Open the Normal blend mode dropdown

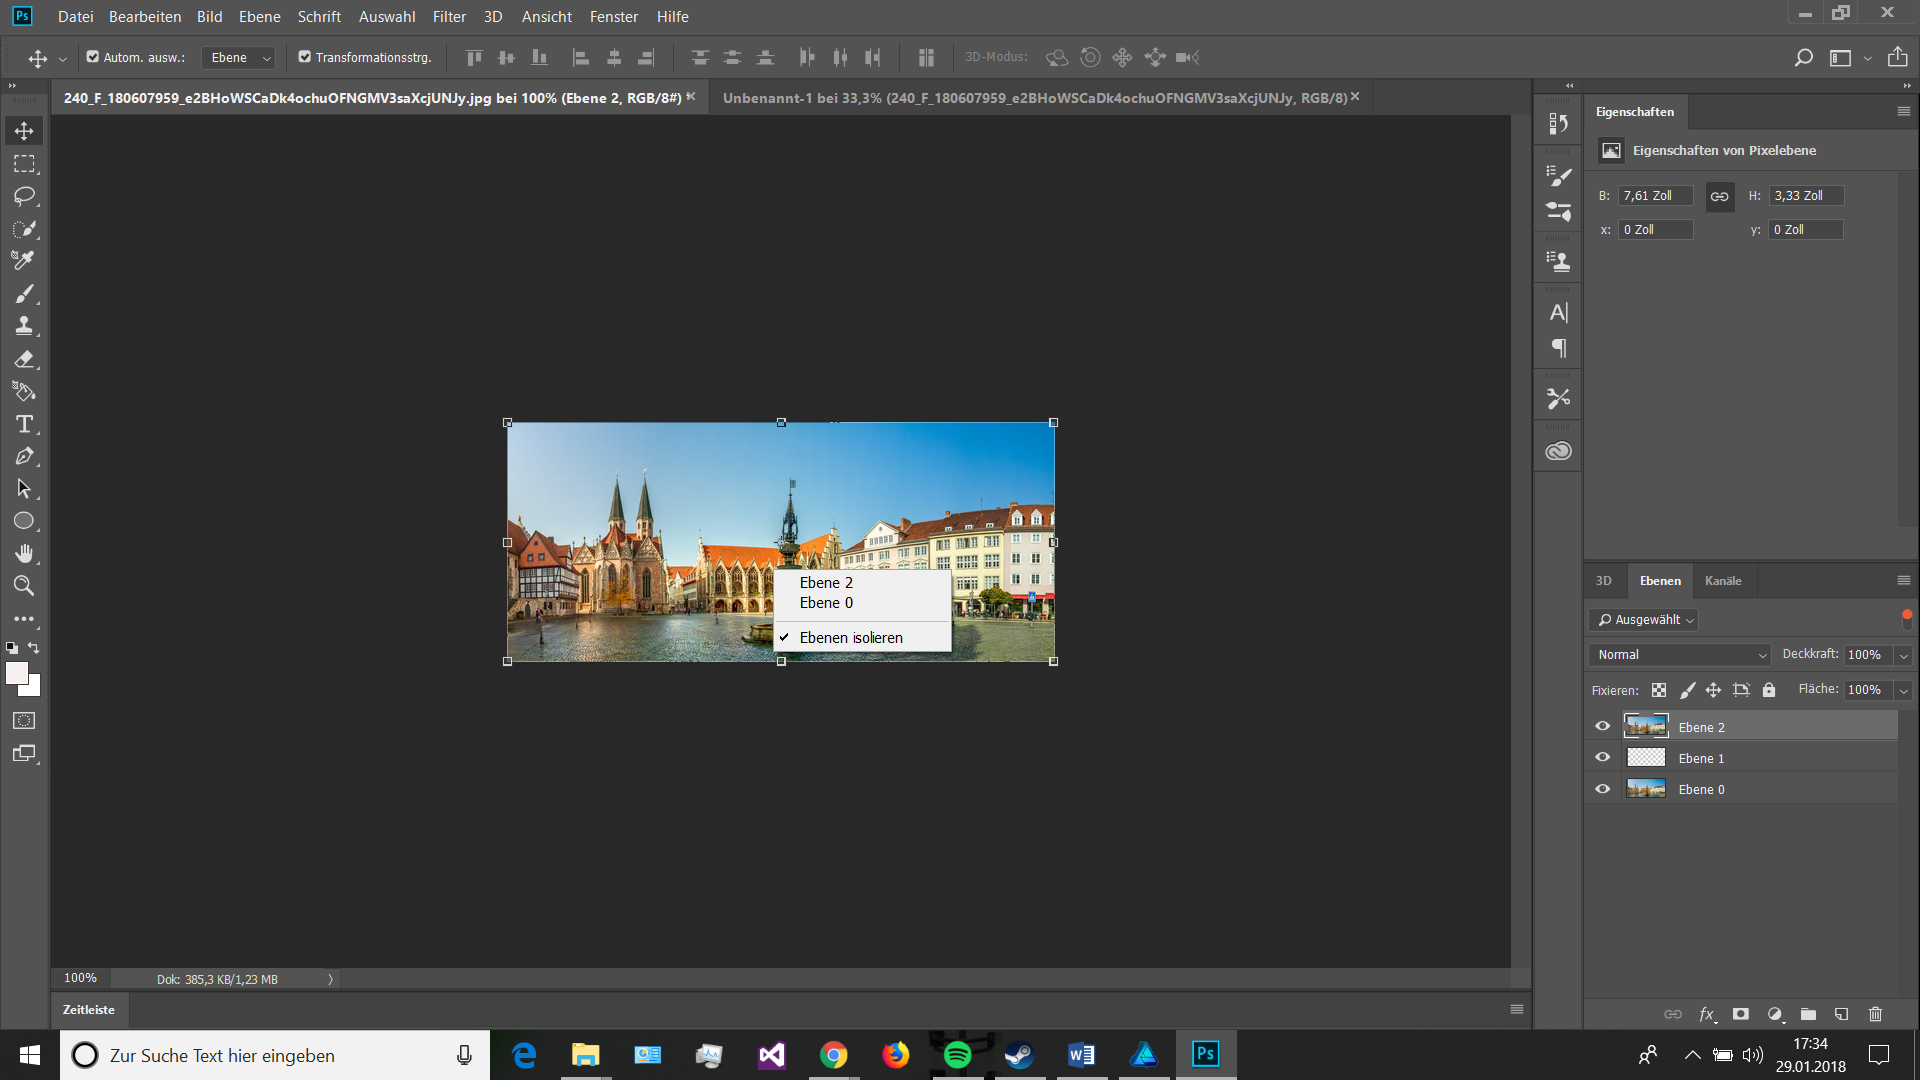[x=1678, y=654]
